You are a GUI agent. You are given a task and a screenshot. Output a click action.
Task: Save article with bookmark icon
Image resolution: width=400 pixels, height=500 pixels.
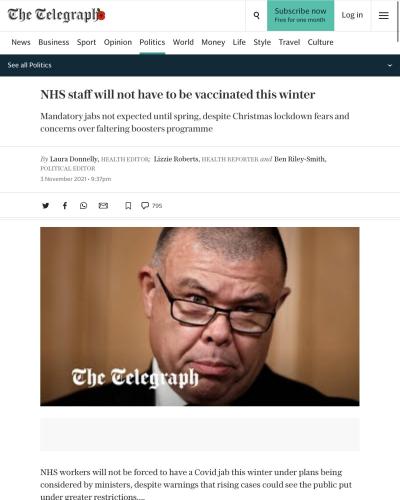pyautogui.click(x=128, y=206)
